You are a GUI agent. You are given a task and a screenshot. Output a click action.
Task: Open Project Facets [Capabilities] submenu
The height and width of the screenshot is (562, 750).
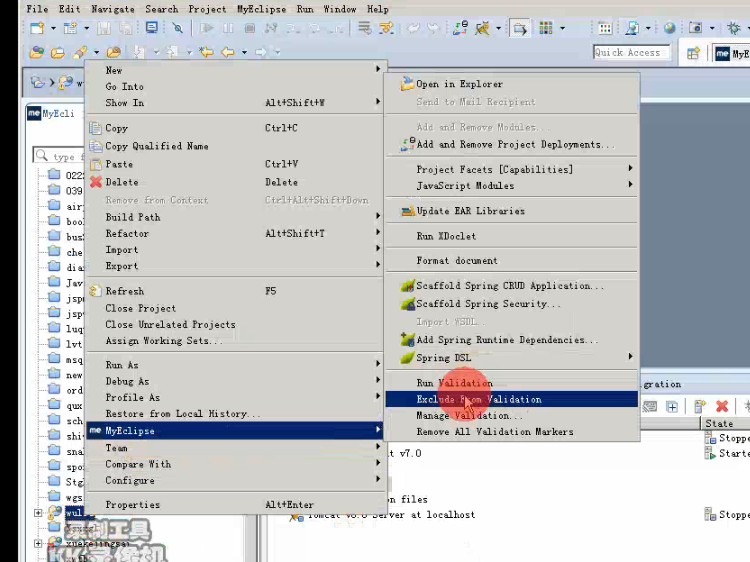512,169
